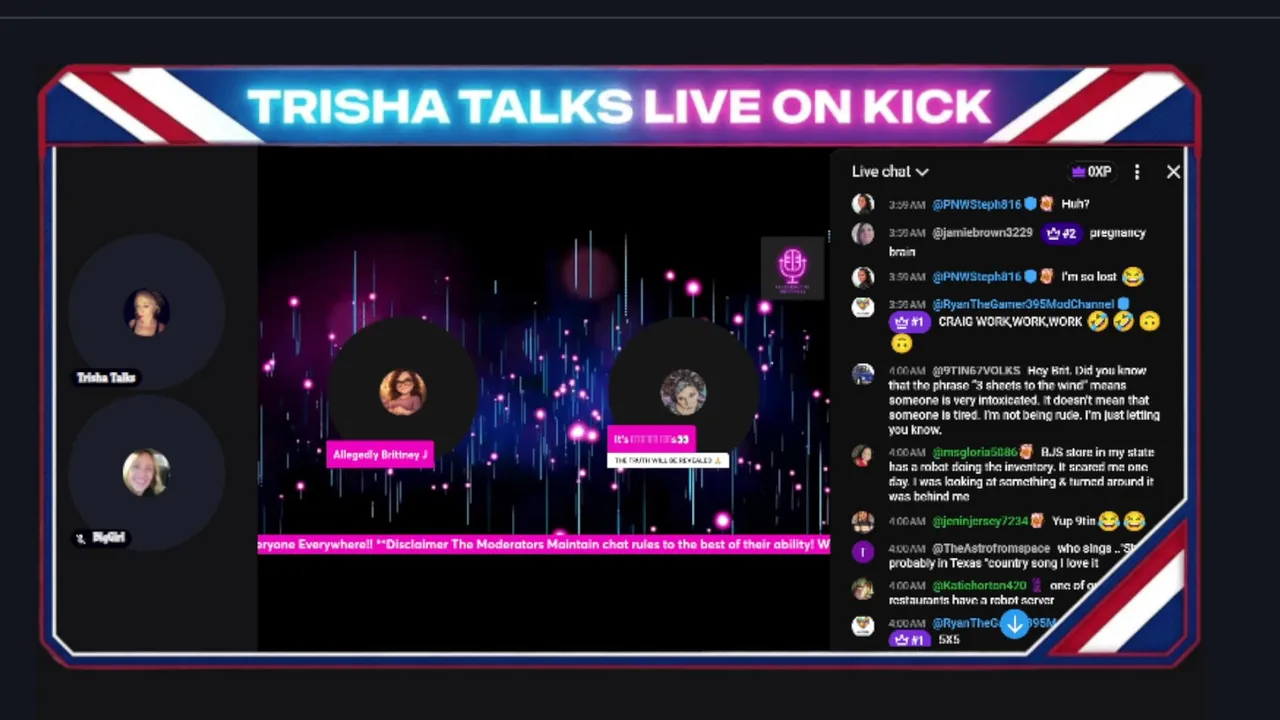Click the "Yup 9tin" chat message
Viewport: 1280px width, 720px height.
click(1098, 521)
